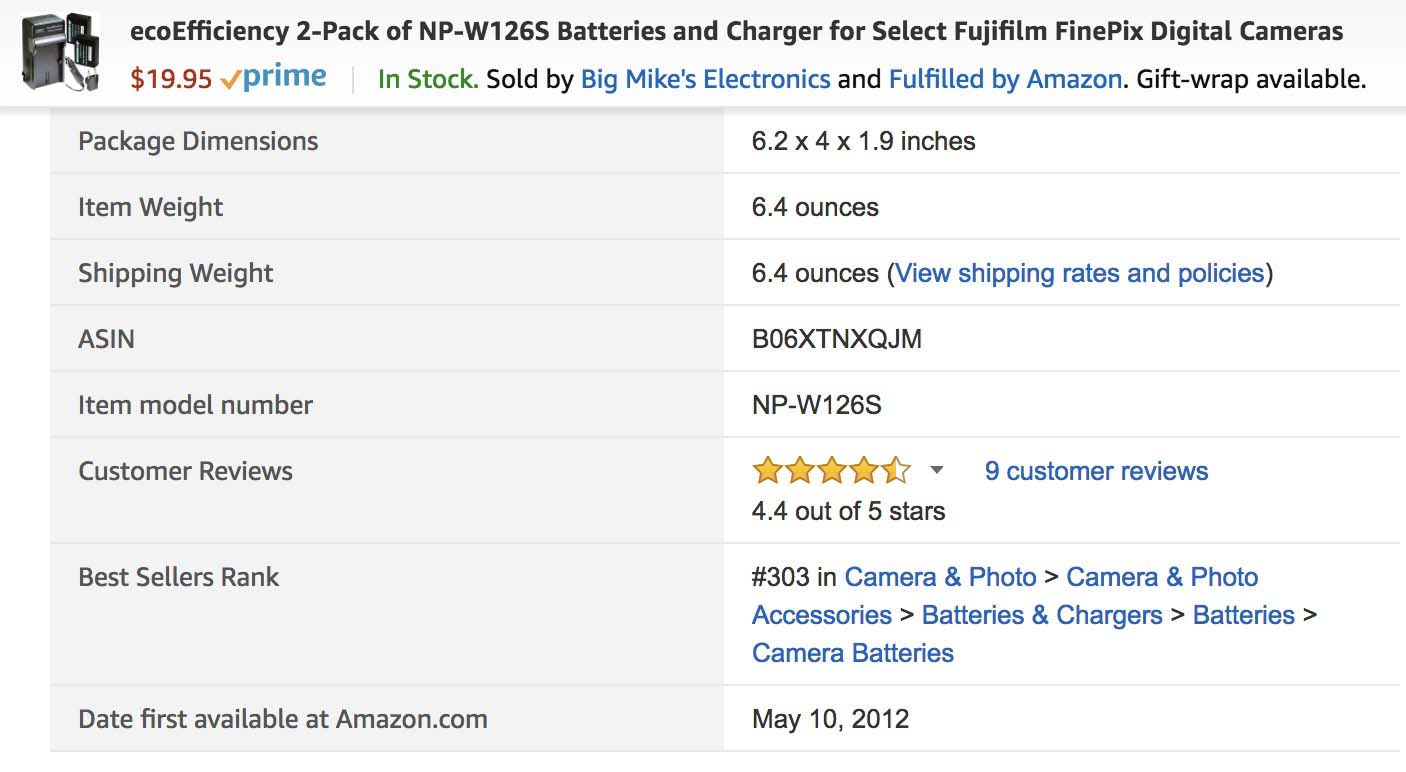Image resolution: width=1406 pixels, height=772 pixels.
Task: Open Camera & Photo Accessories category
Action: coord(1005,596)
